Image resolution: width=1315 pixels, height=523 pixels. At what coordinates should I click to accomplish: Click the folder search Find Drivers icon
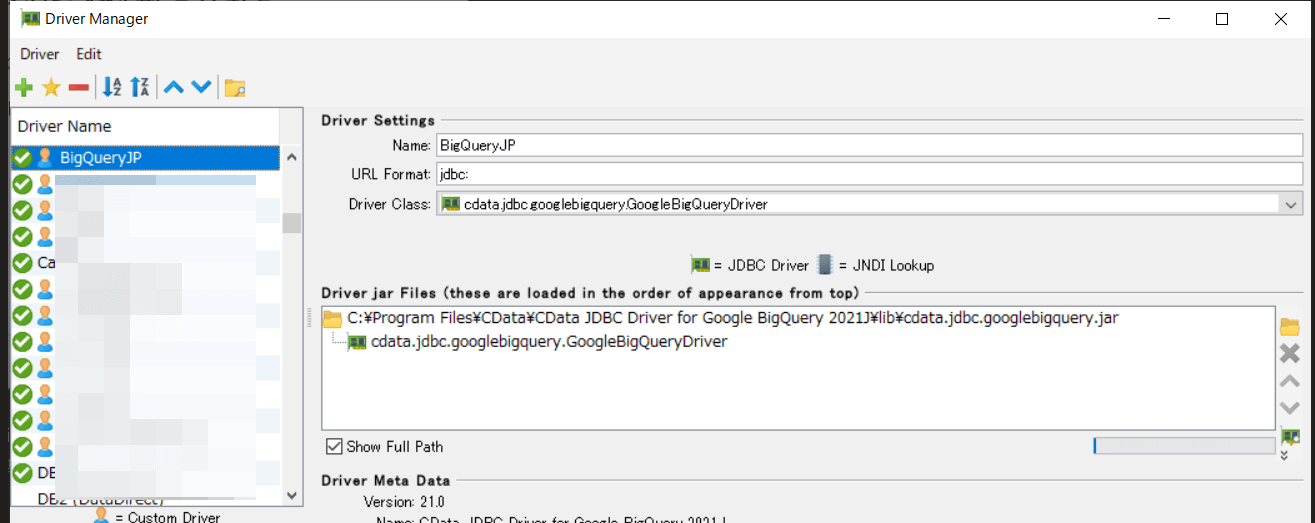[x=235, y=88]
